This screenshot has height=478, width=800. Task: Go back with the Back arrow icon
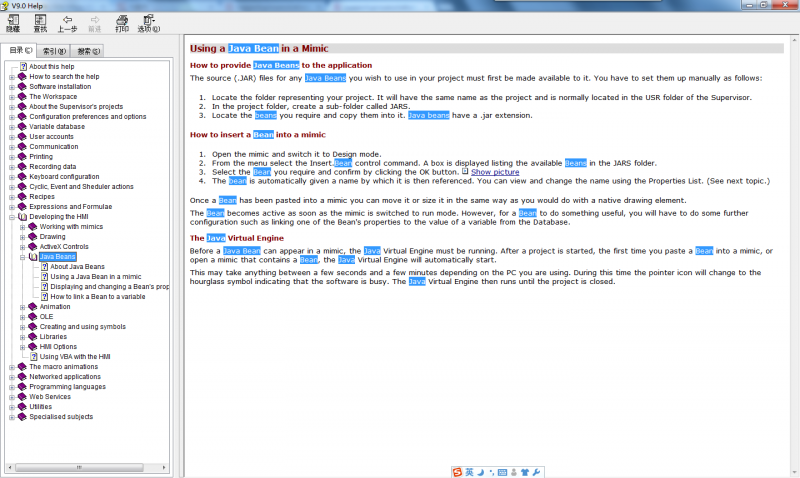tap(67, 23)
